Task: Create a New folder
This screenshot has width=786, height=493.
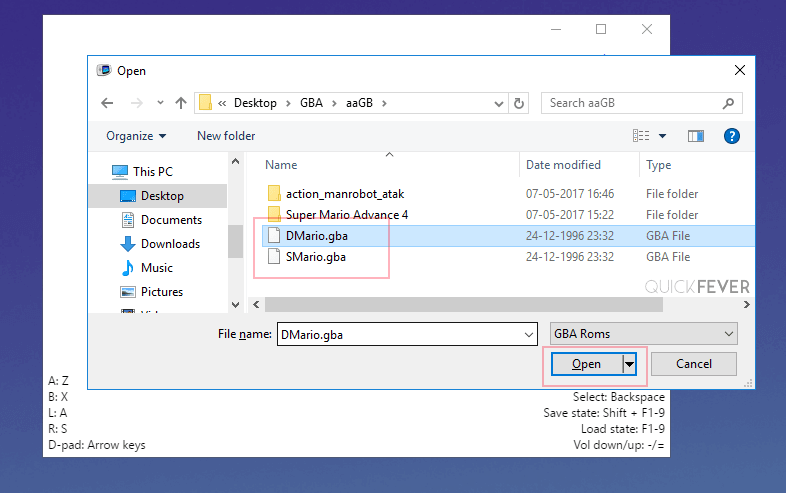Action: click(x=226, y=136)
